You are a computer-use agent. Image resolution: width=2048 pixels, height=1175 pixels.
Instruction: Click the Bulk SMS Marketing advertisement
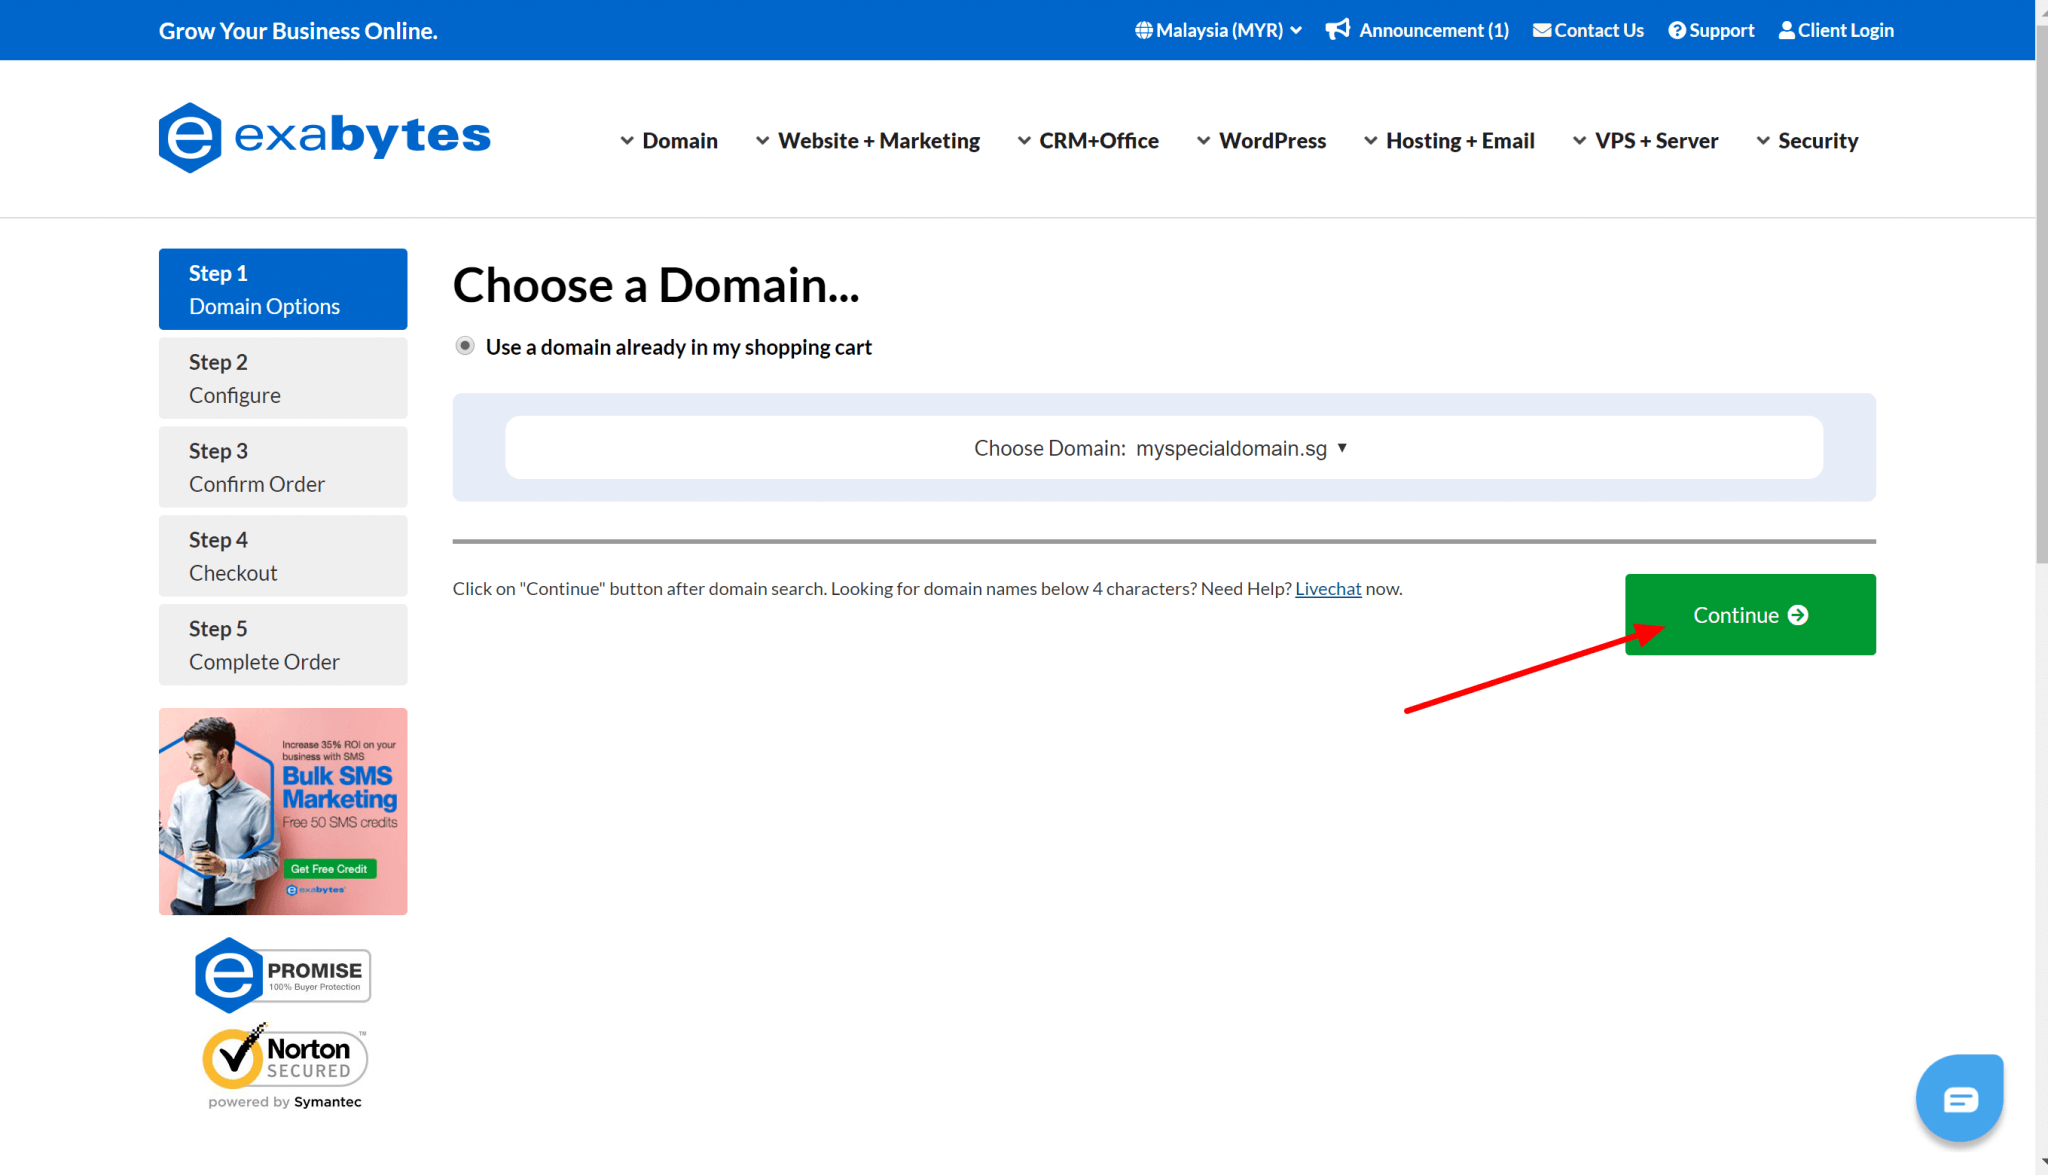click(281, 811)
